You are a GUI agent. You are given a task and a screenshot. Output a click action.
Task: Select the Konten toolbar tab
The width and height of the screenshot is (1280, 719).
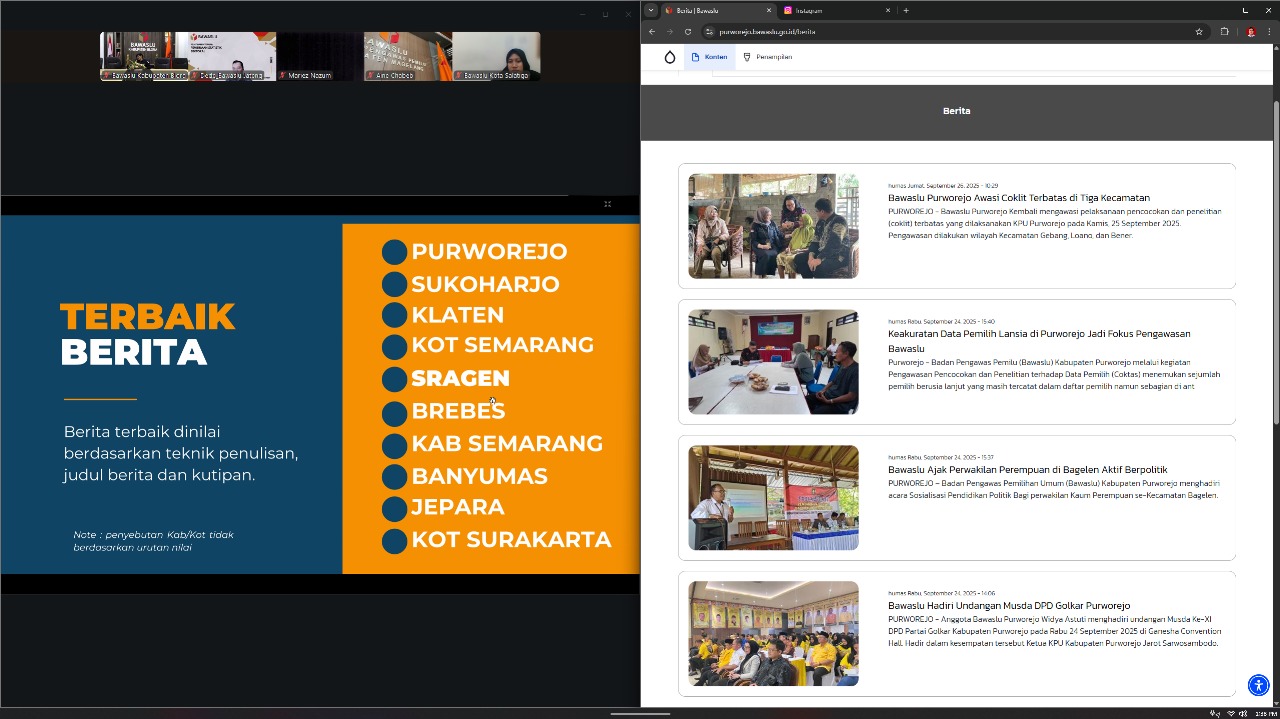710,57
